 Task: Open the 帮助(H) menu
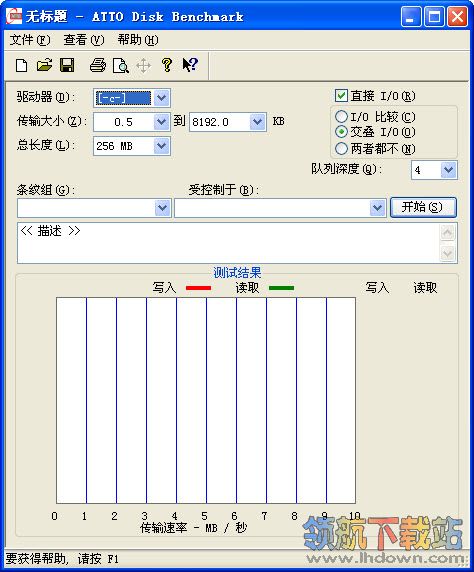pos(138,39)
